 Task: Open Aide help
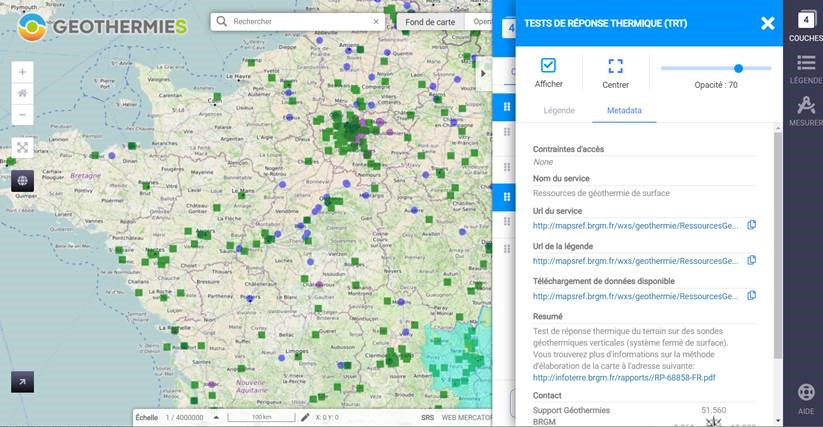(806, 399)
